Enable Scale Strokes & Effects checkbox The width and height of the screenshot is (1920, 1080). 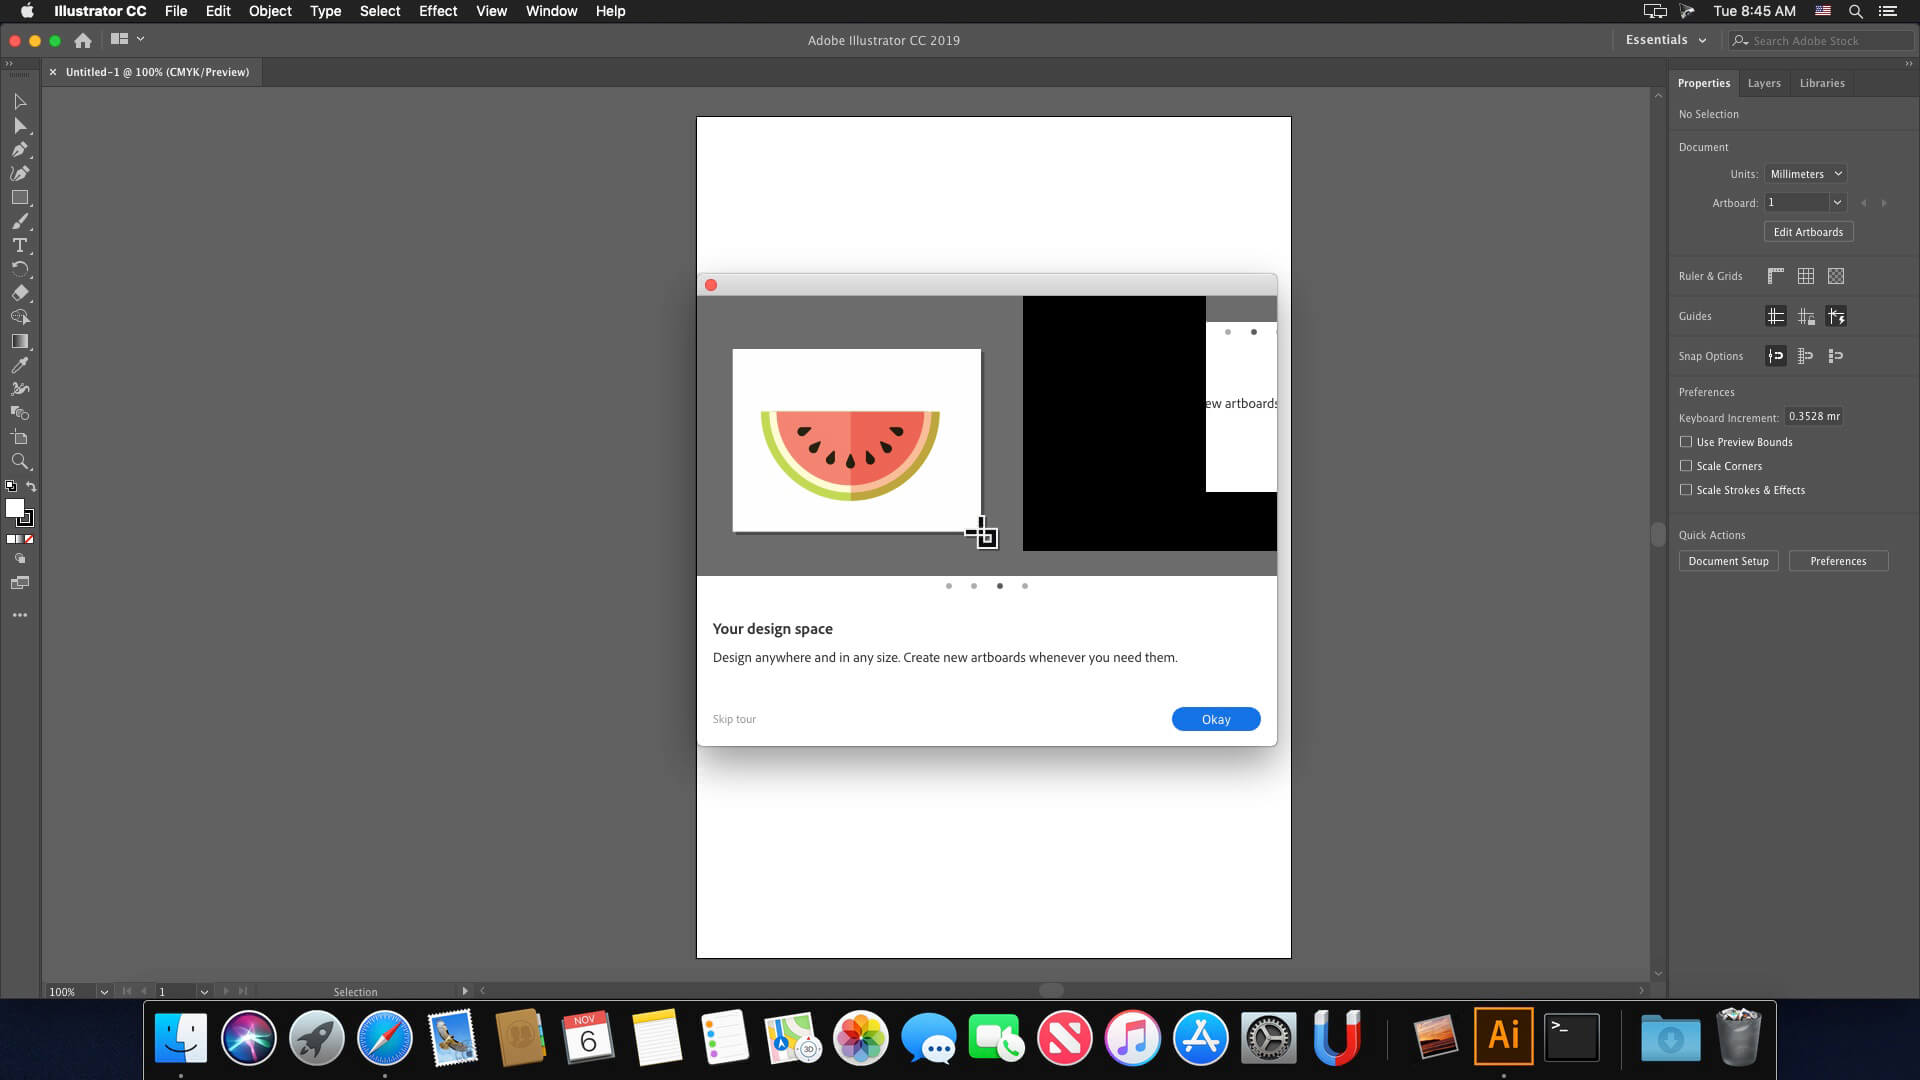pos(1685,489)
